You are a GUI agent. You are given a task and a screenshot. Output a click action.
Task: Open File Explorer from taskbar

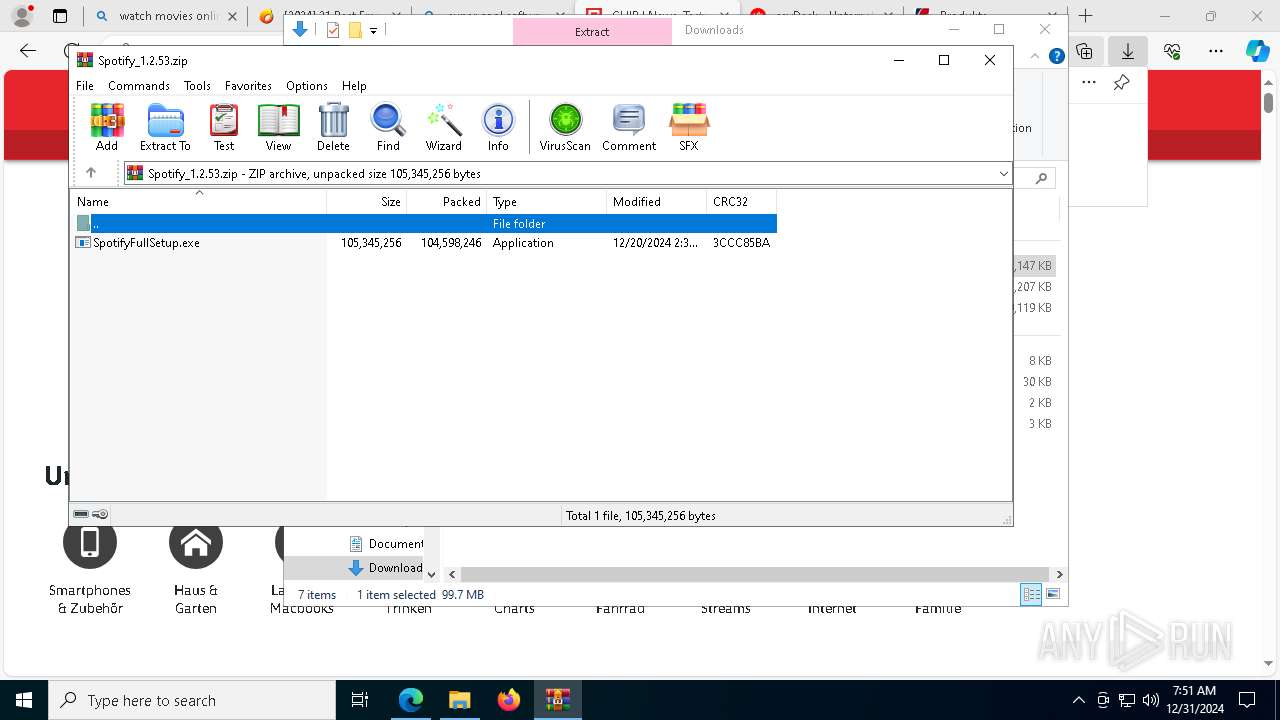pos(459,700)
